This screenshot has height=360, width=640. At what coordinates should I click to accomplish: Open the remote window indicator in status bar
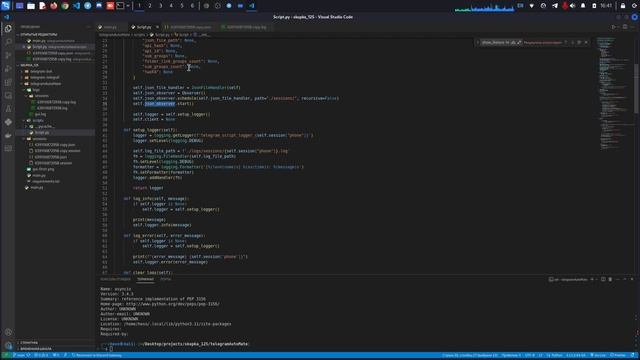pyautogui.click(x=6, y=356)
